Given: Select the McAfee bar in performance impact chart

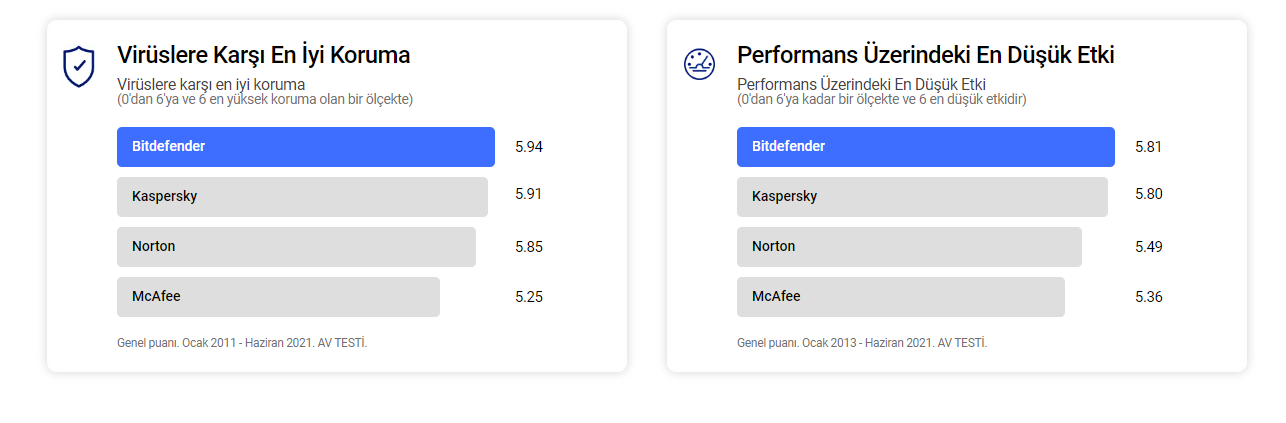Looking at the screenshot, I should point(900,297).
